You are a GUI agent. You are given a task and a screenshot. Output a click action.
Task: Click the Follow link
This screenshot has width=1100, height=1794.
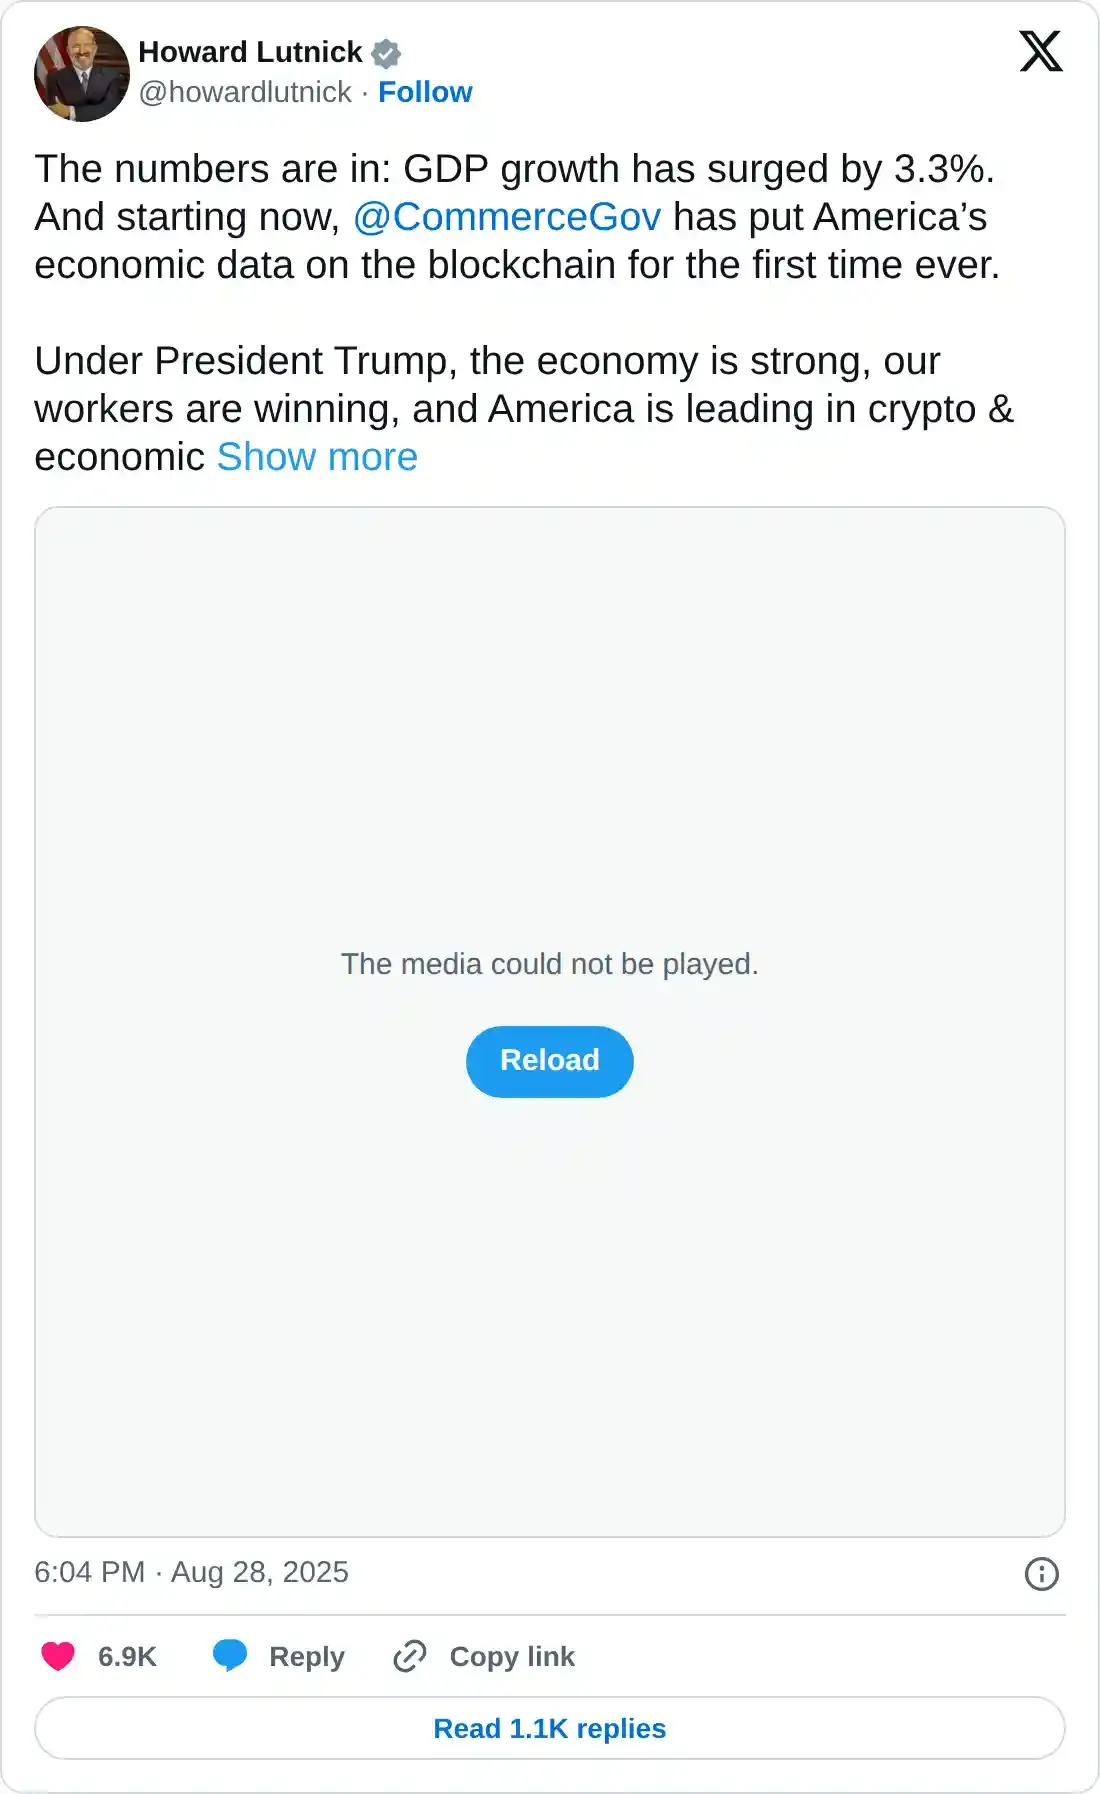coord(425,92)
